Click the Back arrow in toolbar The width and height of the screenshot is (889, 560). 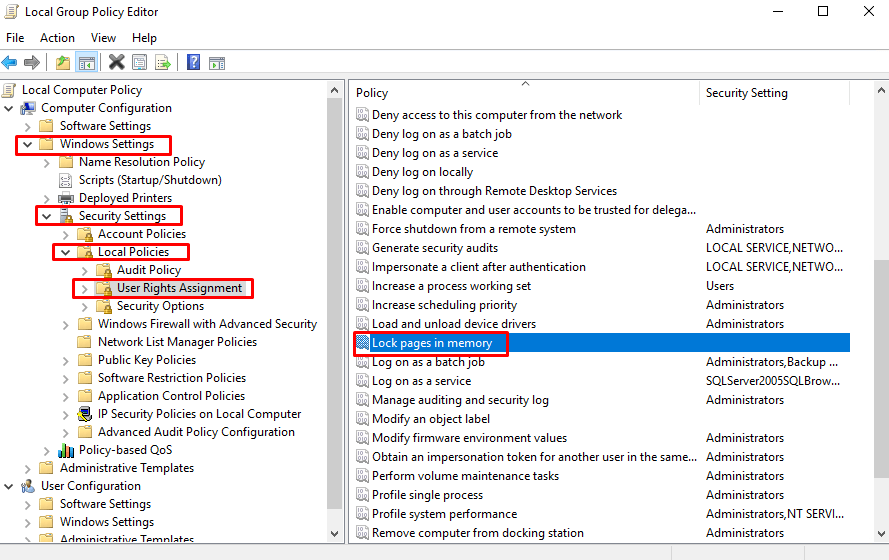10,62
